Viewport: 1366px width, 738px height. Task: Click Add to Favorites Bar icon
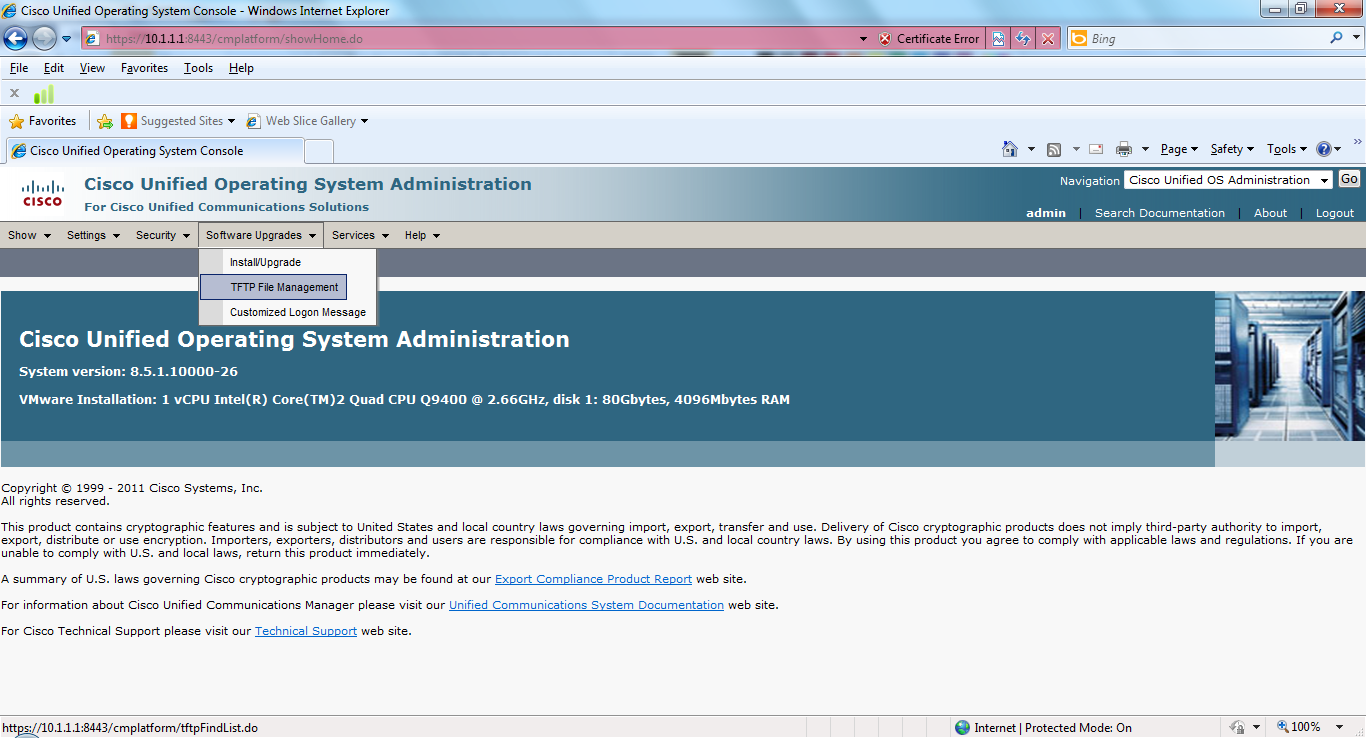coord(105,121)
